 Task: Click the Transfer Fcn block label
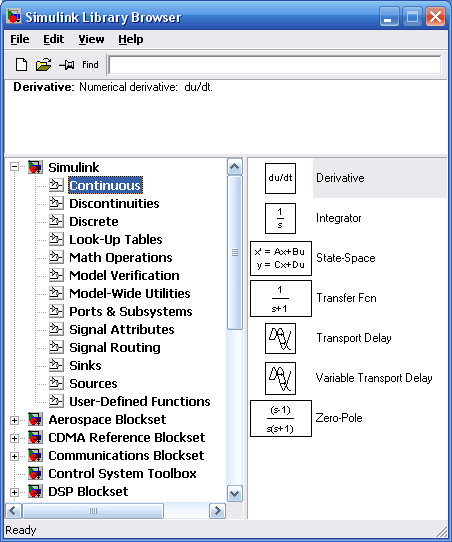pyautogui.click(x=346, y=298)
